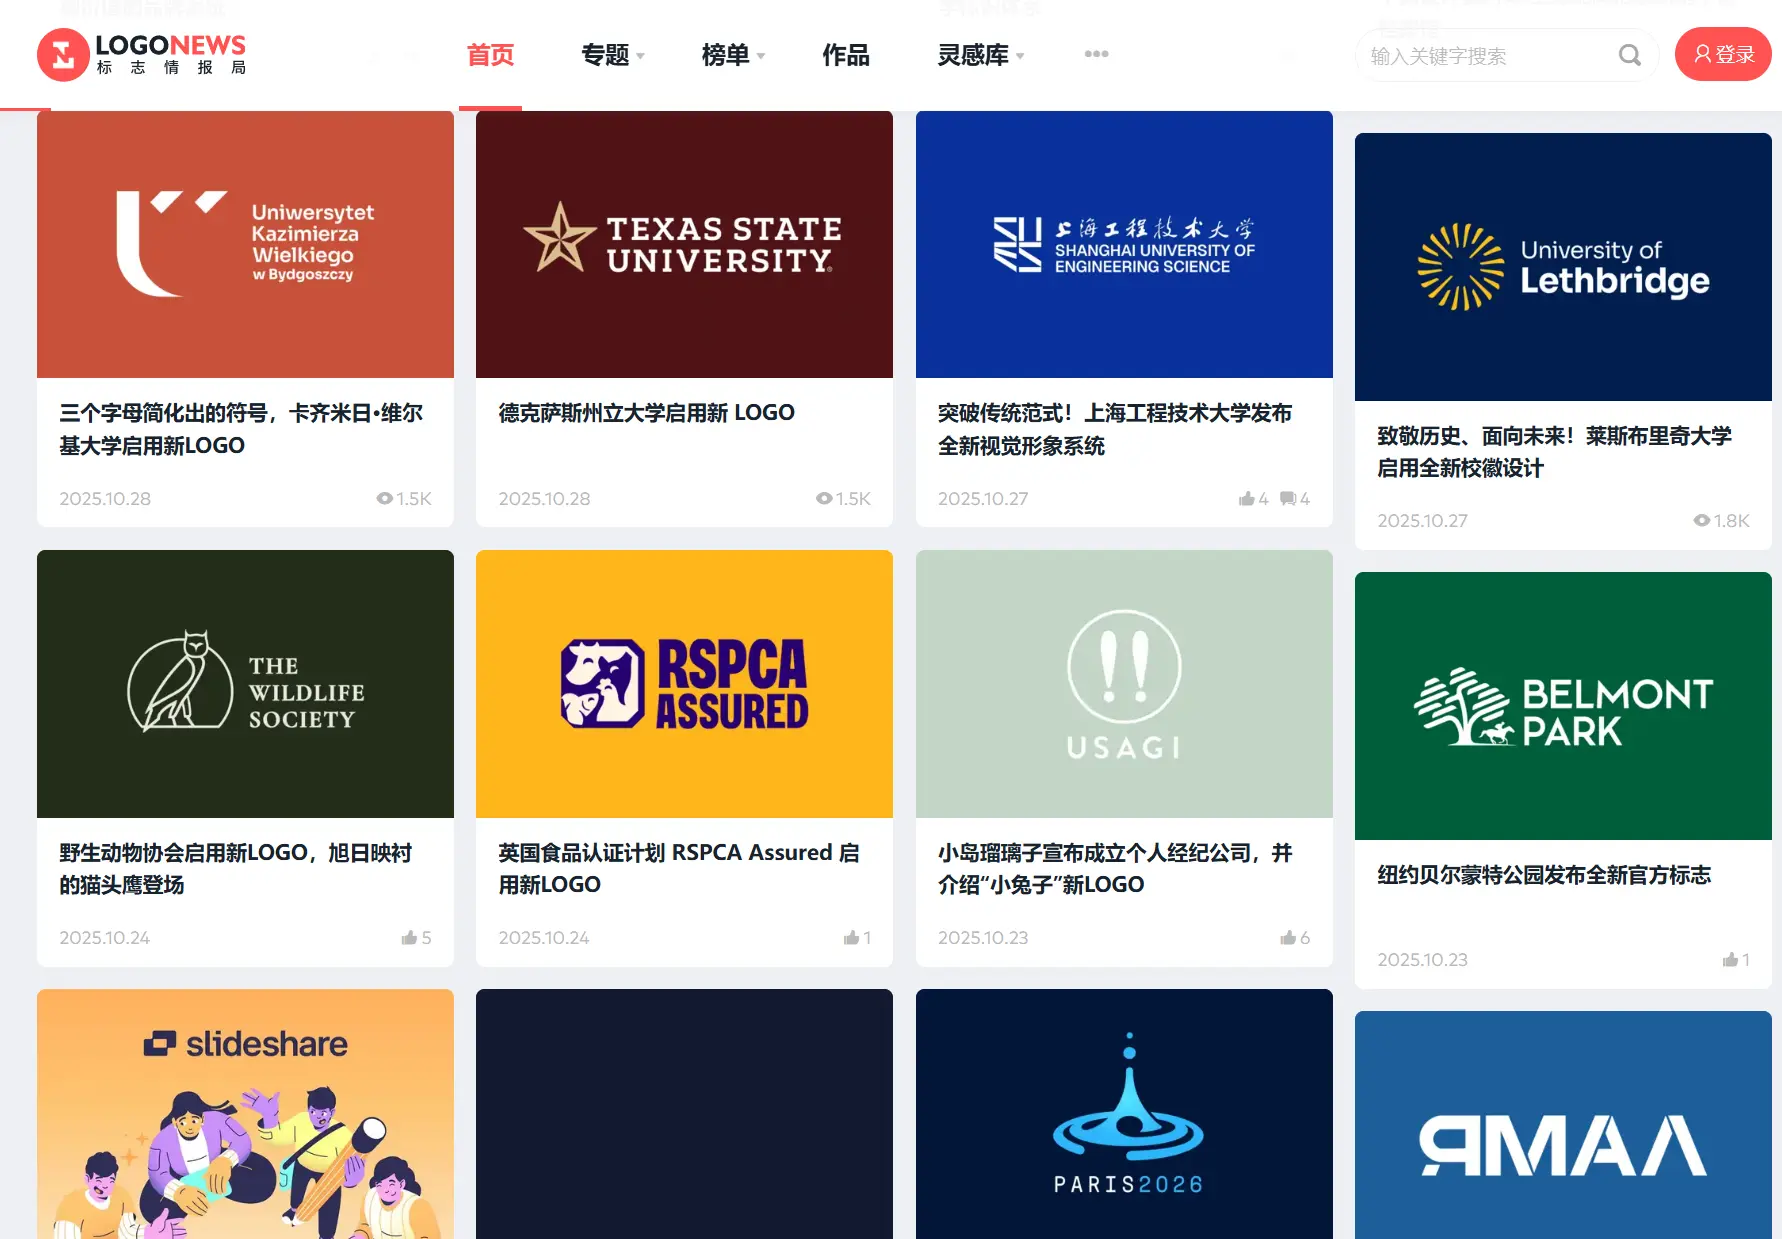Click like icon on USAGI card
This screenshot has height=1239, width=1782.
tap(1288, 938)
